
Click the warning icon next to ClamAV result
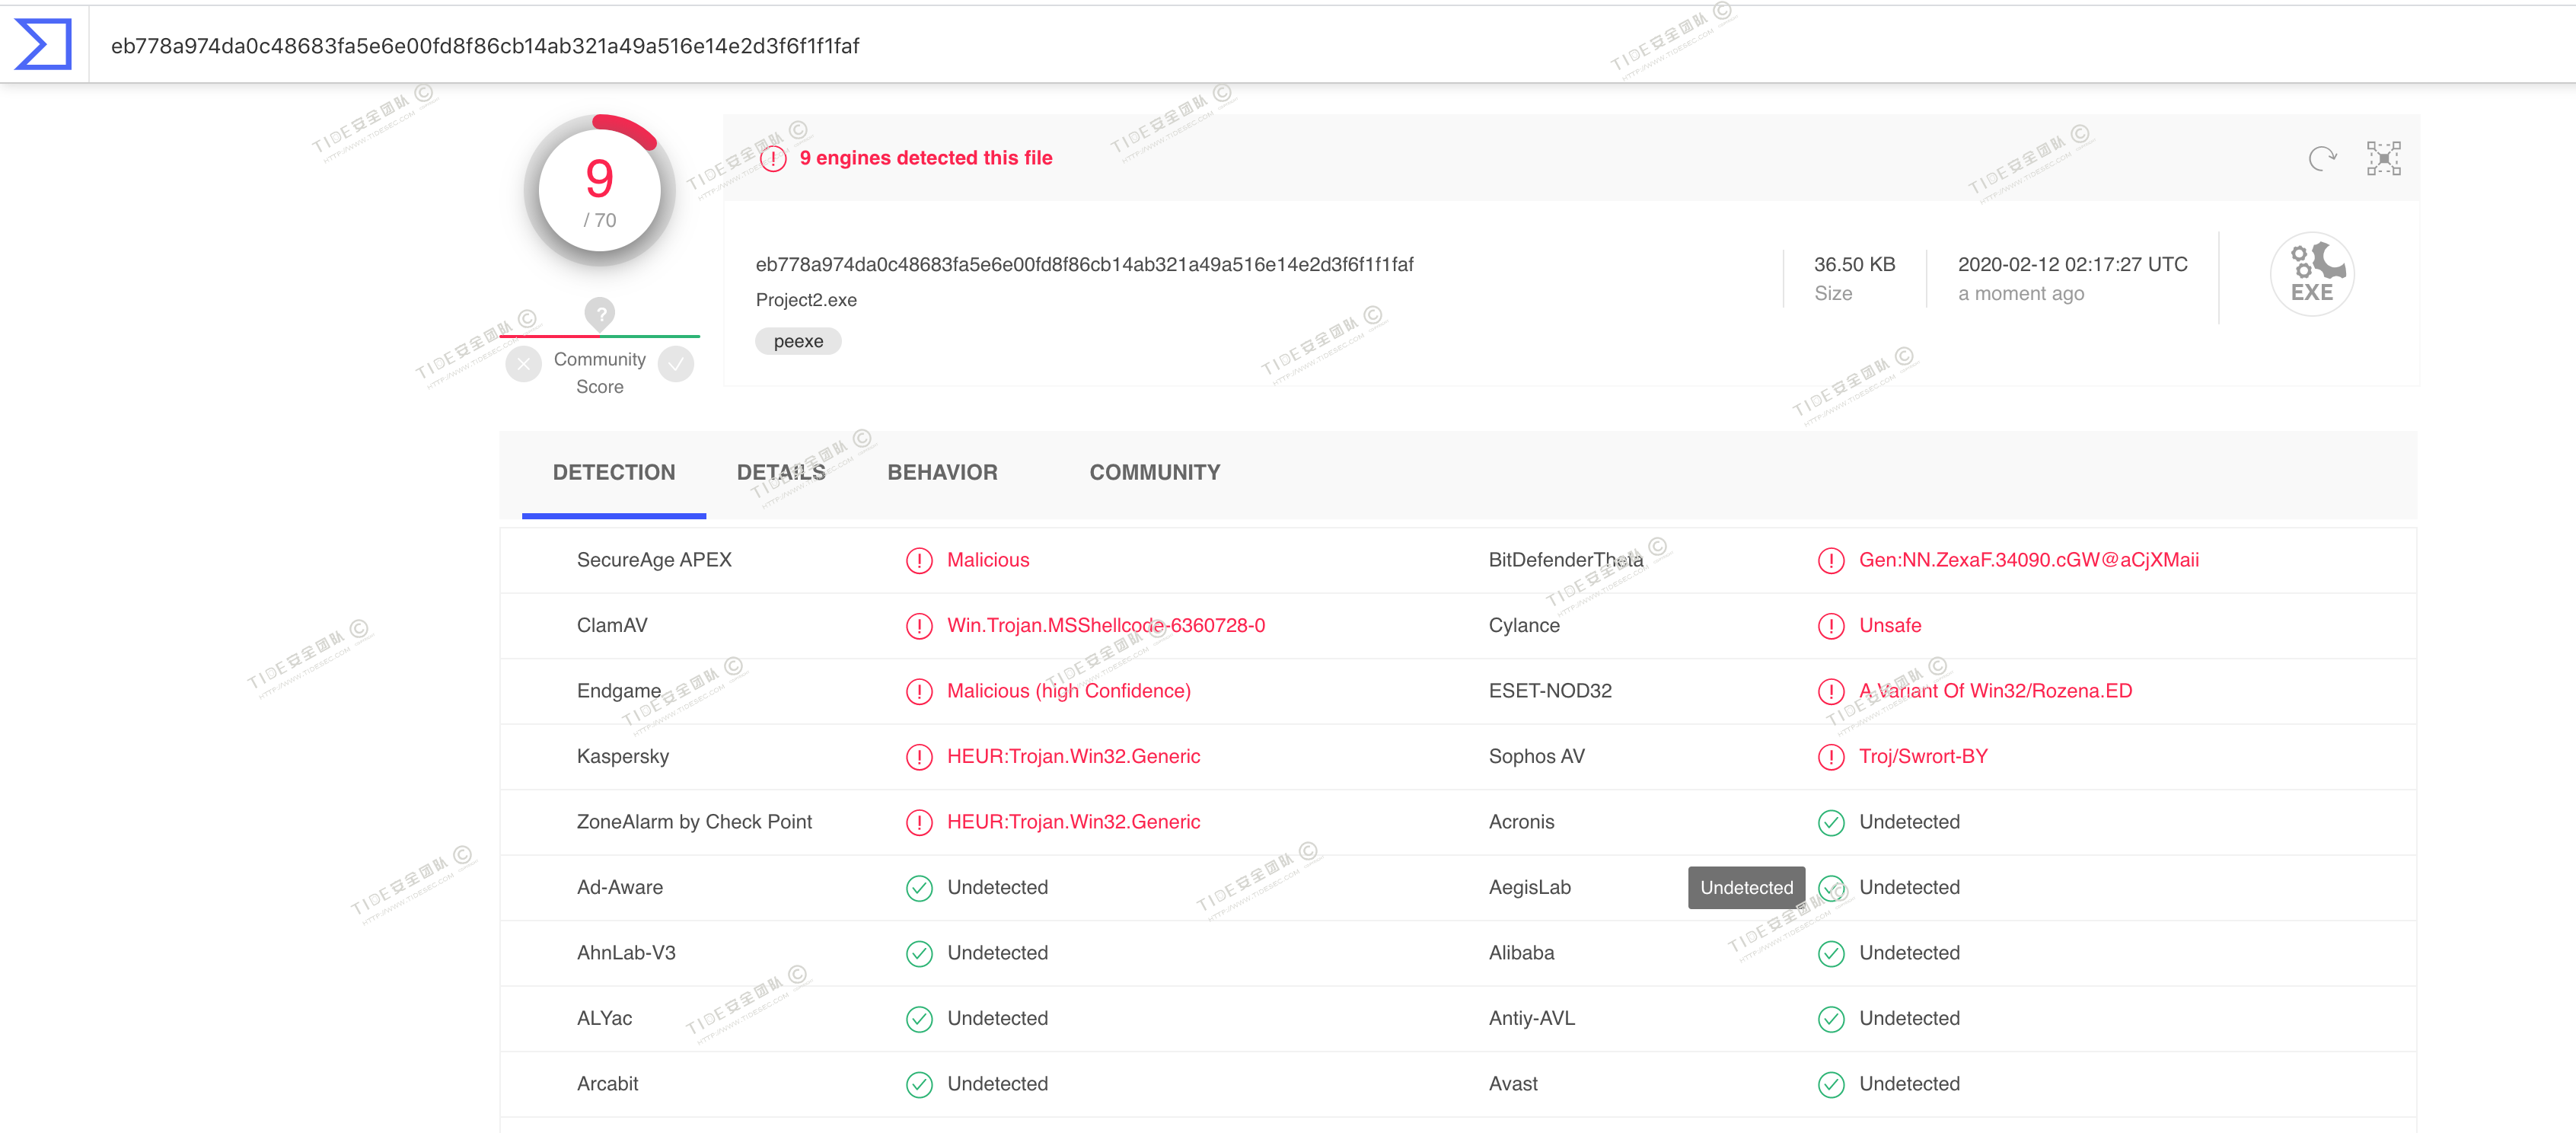click(918, 626)
